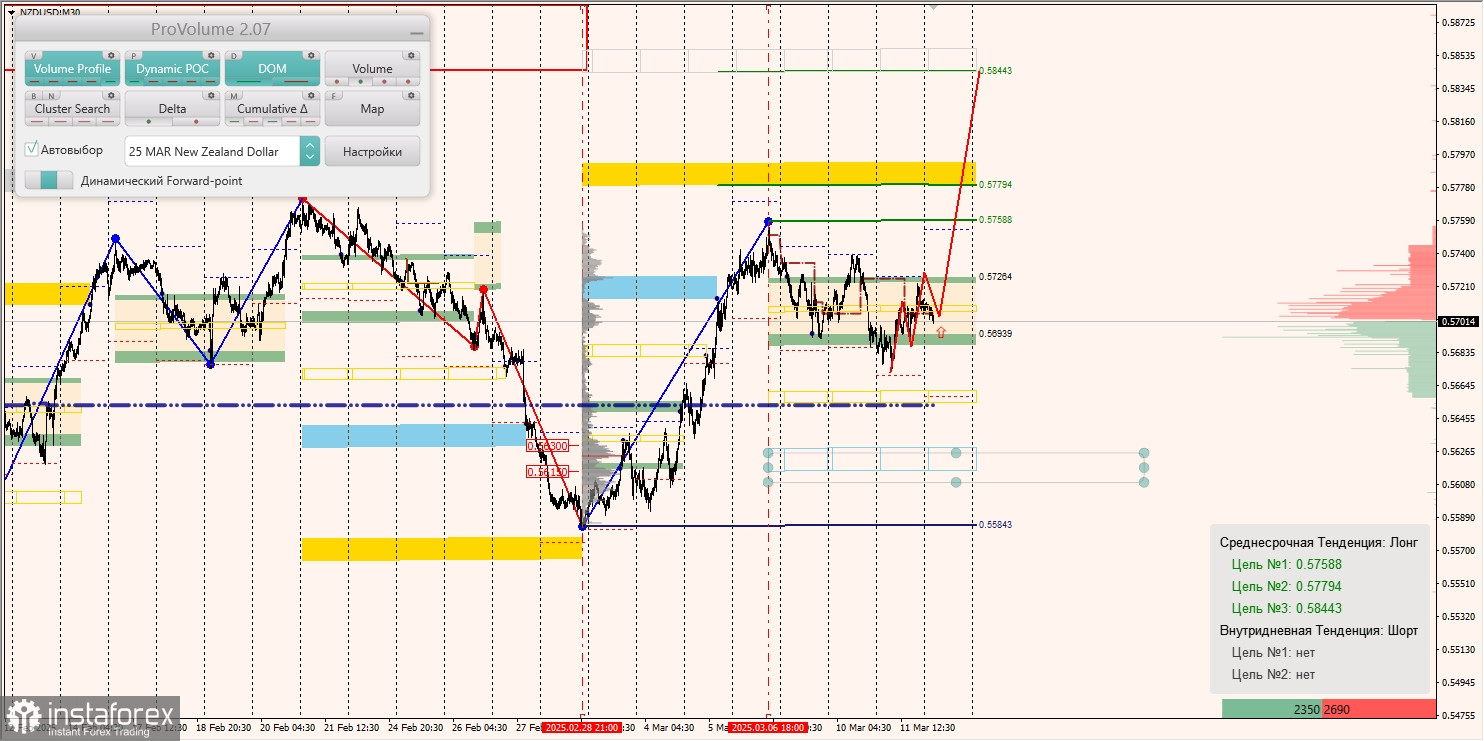
Task: Click red 2690 sellers bar
Action: click(x=1379, y=709)
